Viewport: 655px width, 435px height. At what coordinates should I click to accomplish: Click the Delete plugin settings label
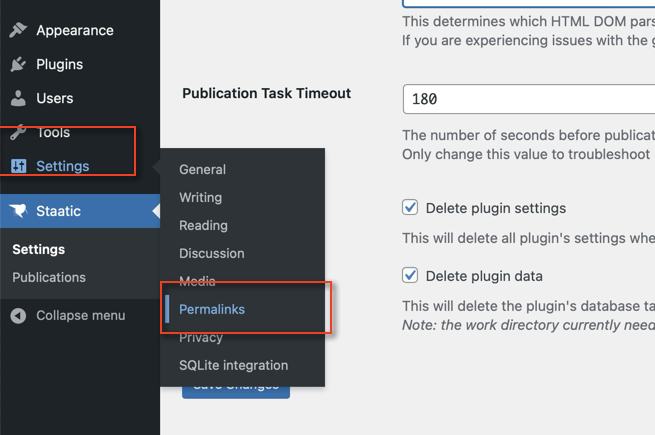click(x=496, y=208)
